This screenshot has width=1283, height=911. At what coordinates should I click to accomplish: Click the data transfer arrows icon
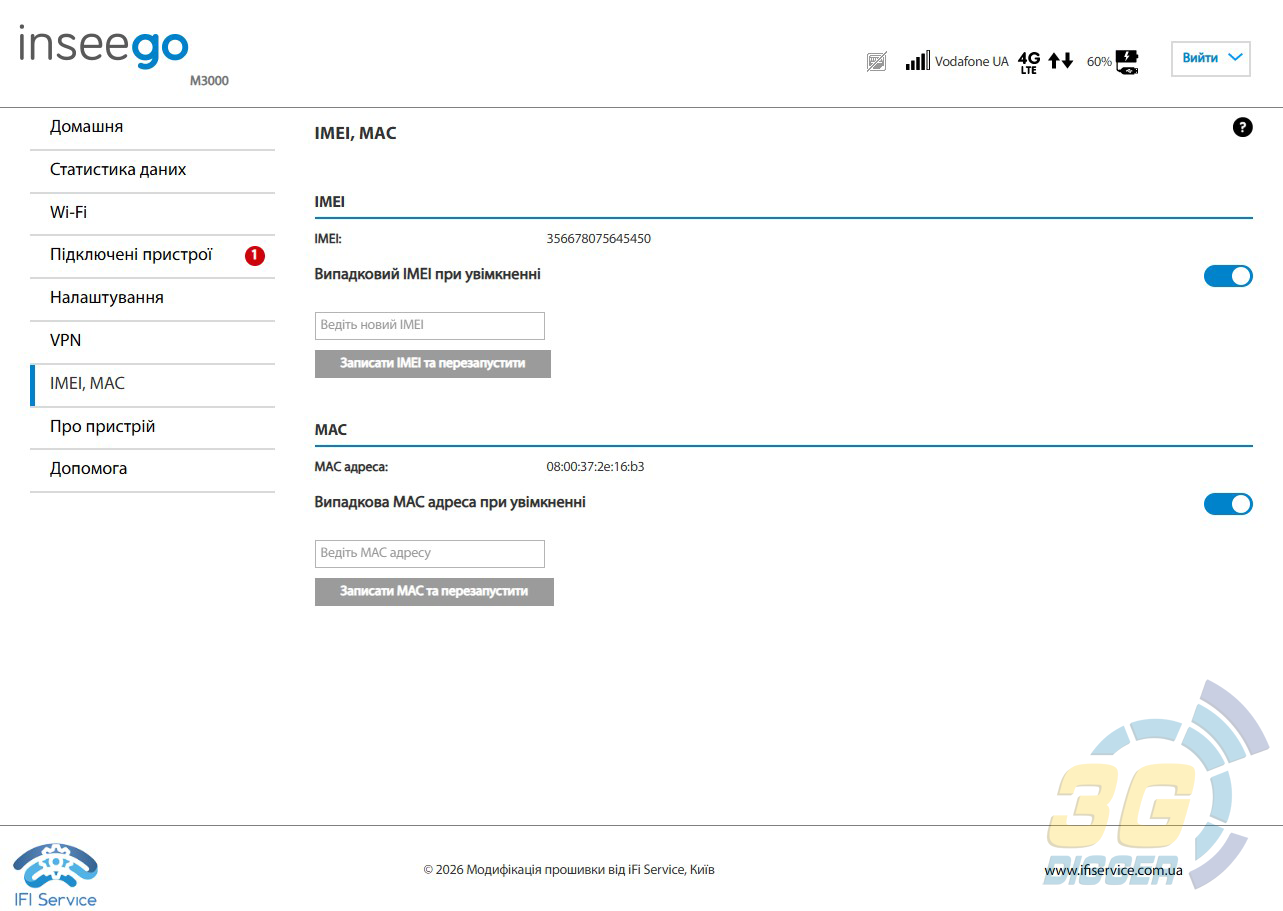[1061, 61]
